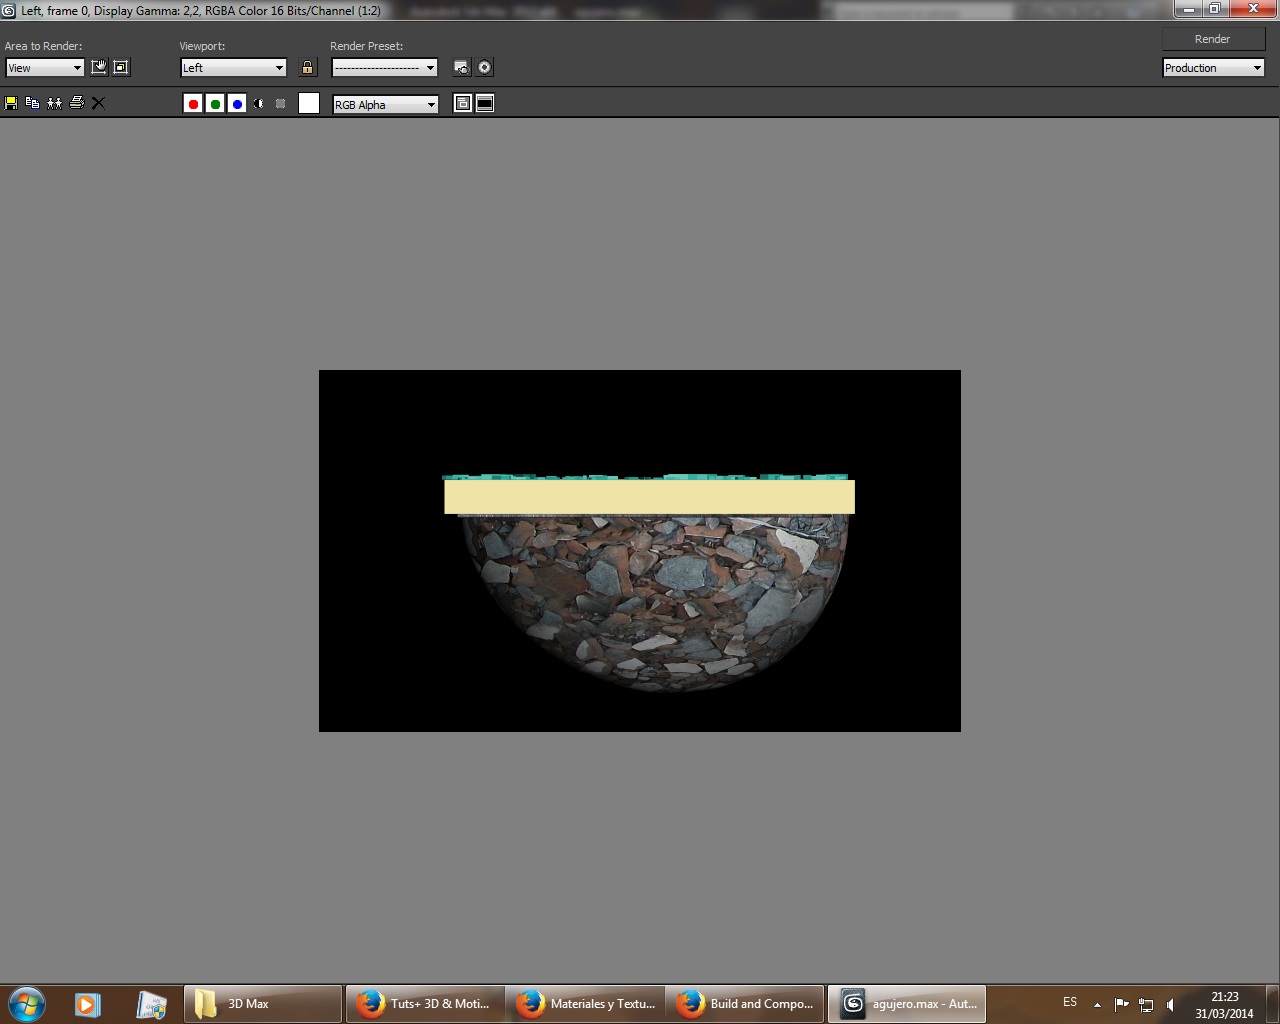Screen dimensions: 1280x1024
Task: Open the Viewport dropdown showing Left
Action: 233,68
